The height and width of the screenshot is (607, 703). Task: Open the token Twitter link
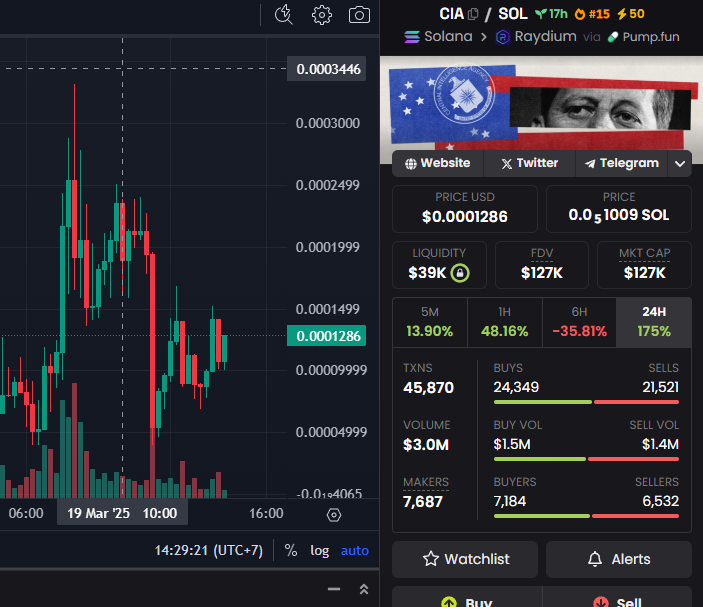pyautogui.click(x=529, y=164)
